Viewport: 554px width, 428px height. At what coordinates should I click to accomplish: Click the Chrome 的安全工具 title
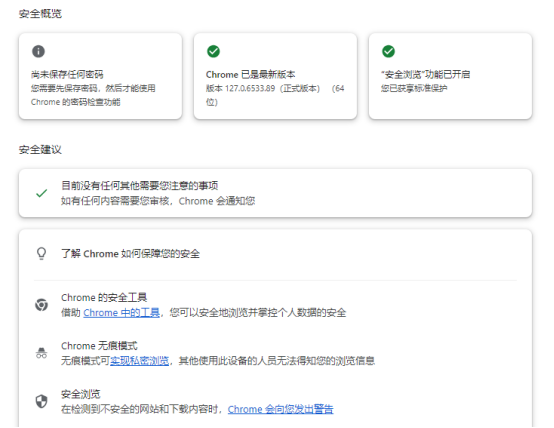click(104, 298)
